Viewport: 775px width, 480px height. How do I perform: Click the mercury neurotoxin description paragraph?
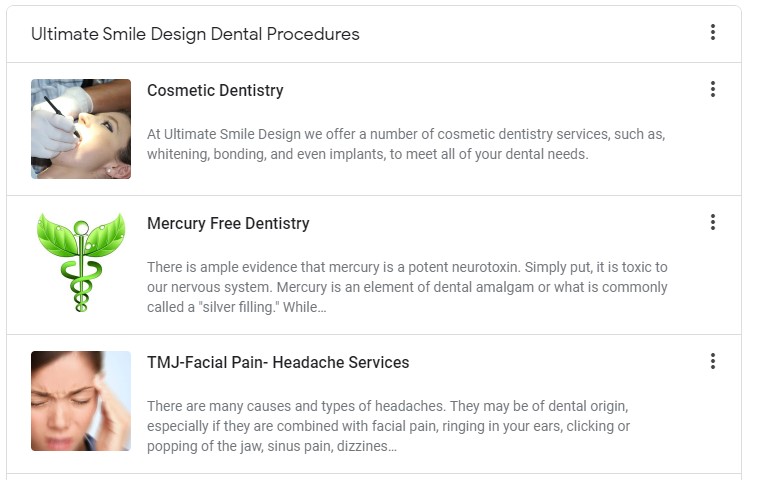[x=407, y=287]
